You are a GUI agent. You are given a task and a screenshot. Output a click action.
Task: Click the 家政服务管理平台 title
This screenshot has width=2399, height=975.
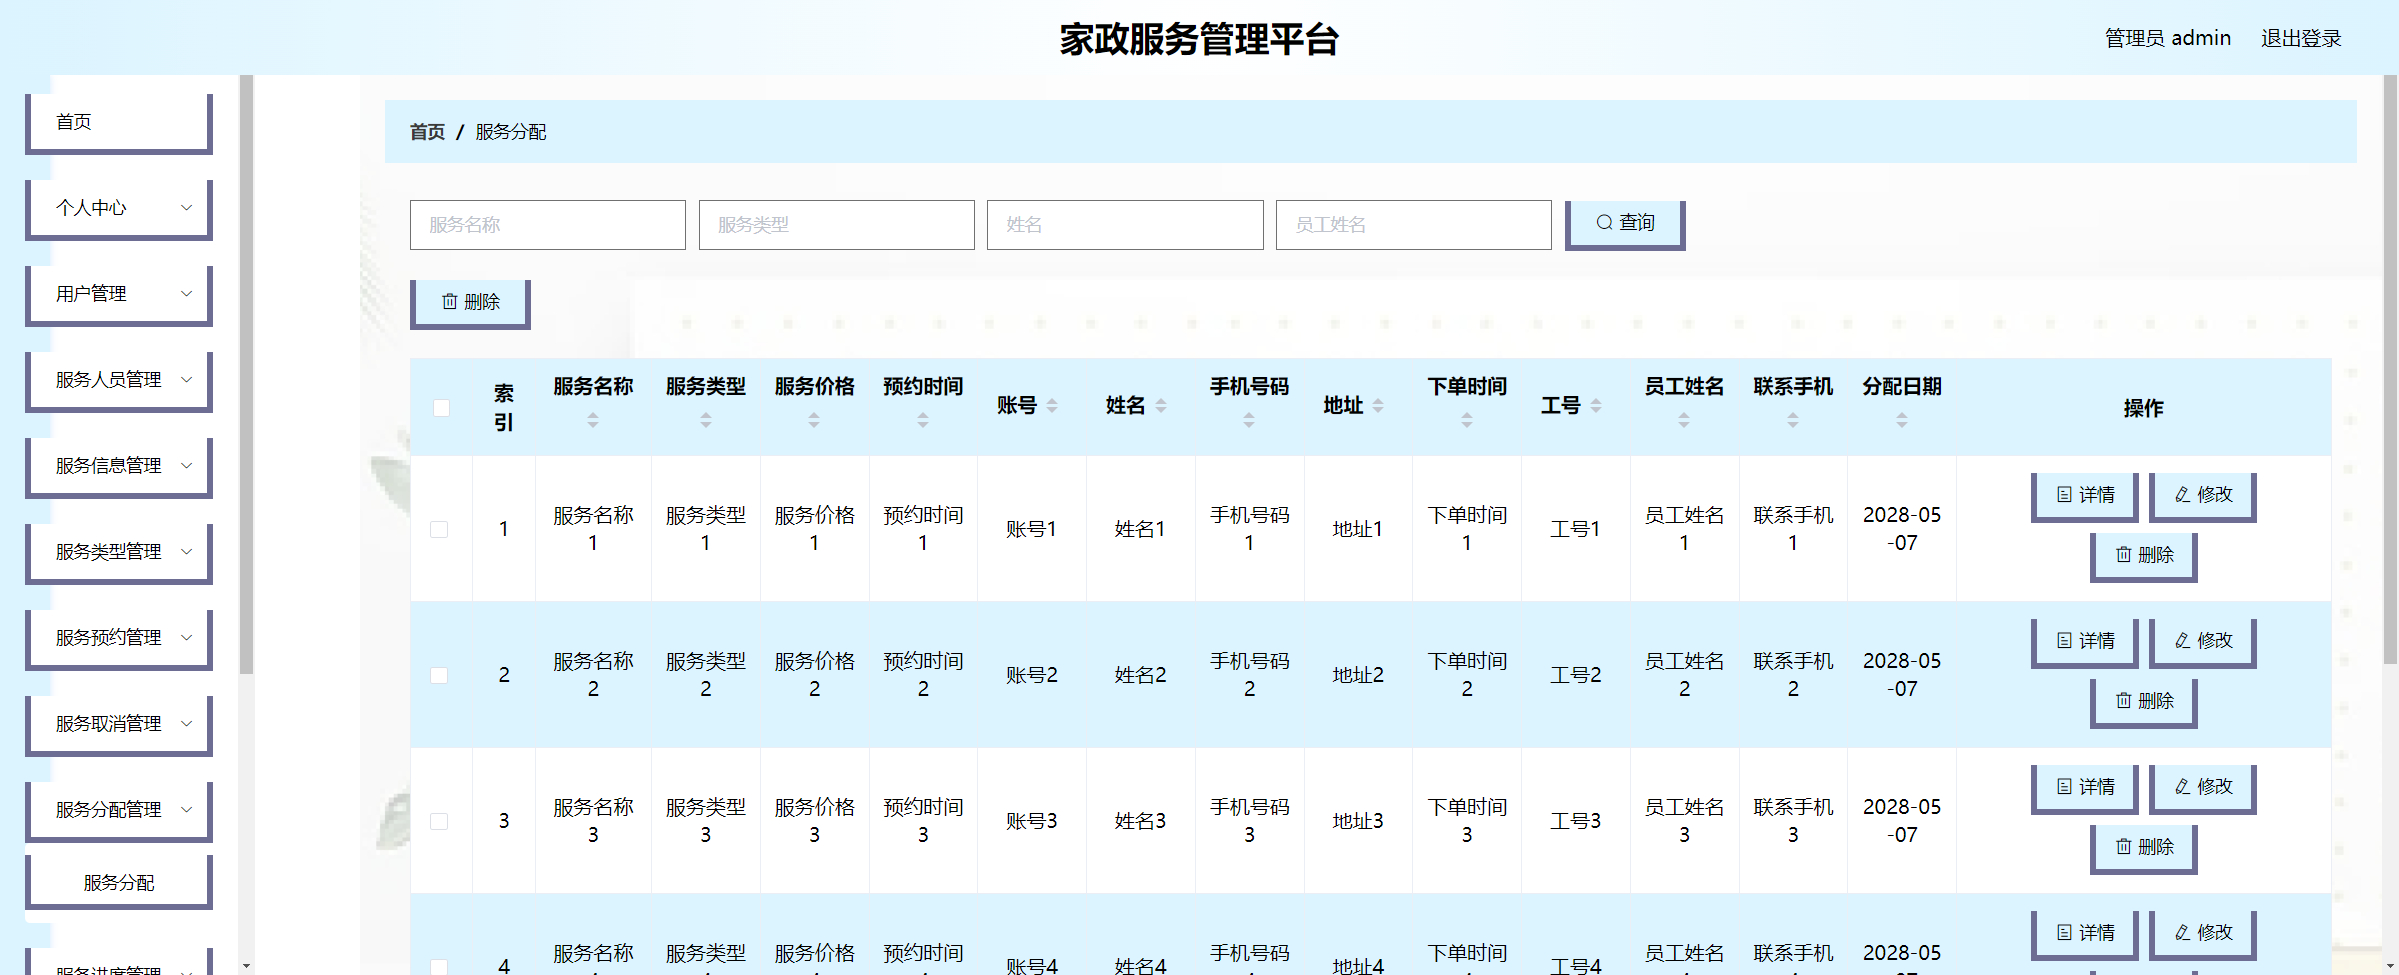(1199, 39)
